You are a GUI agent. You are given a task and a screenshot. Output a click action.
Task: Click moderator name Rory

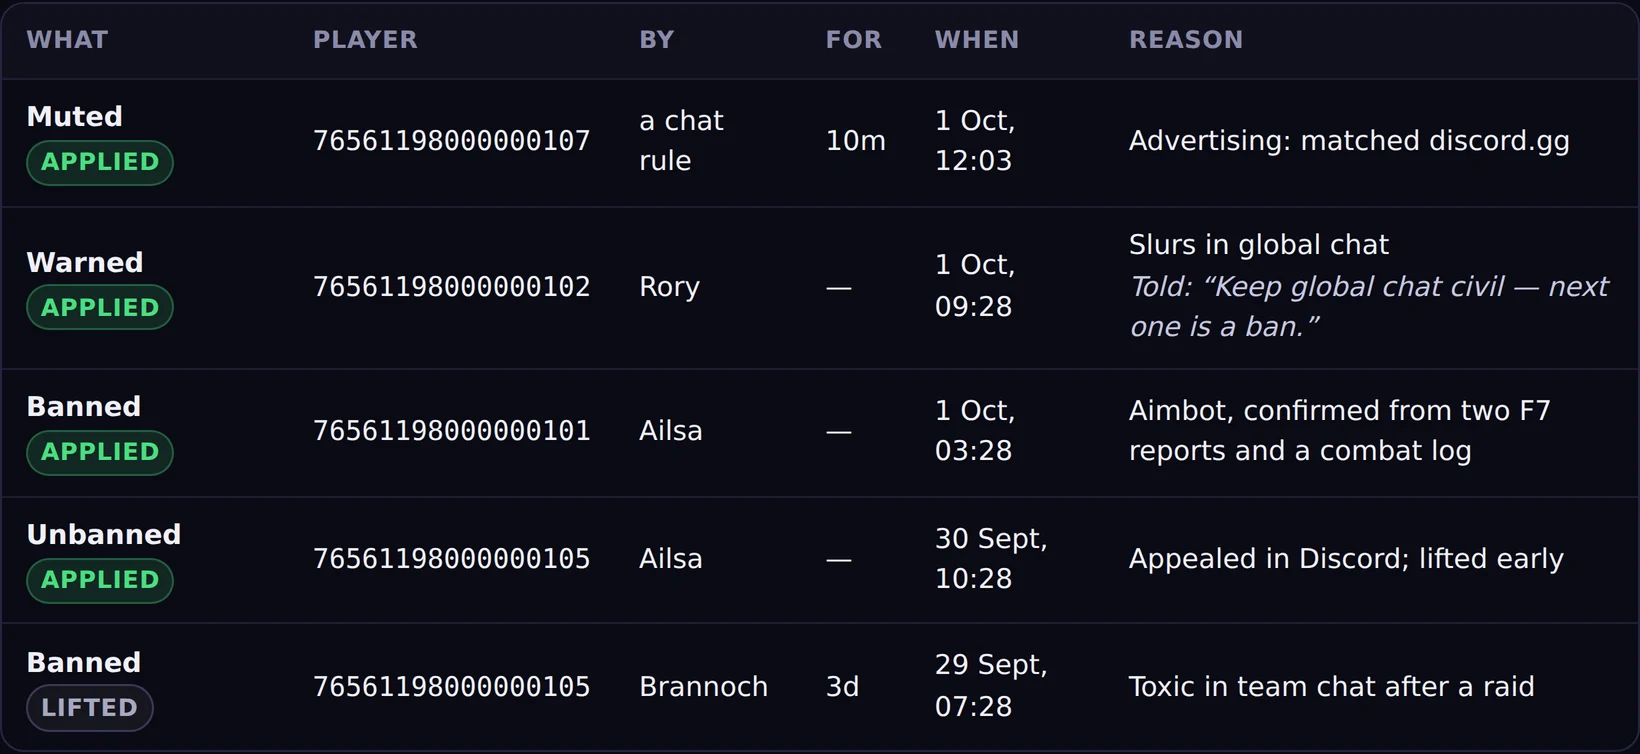click(670, 287)
